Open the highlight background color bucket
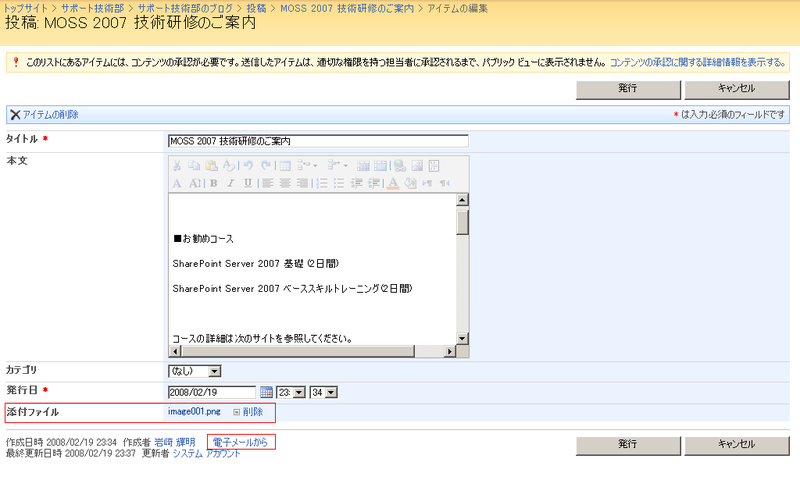 [411, 183]
